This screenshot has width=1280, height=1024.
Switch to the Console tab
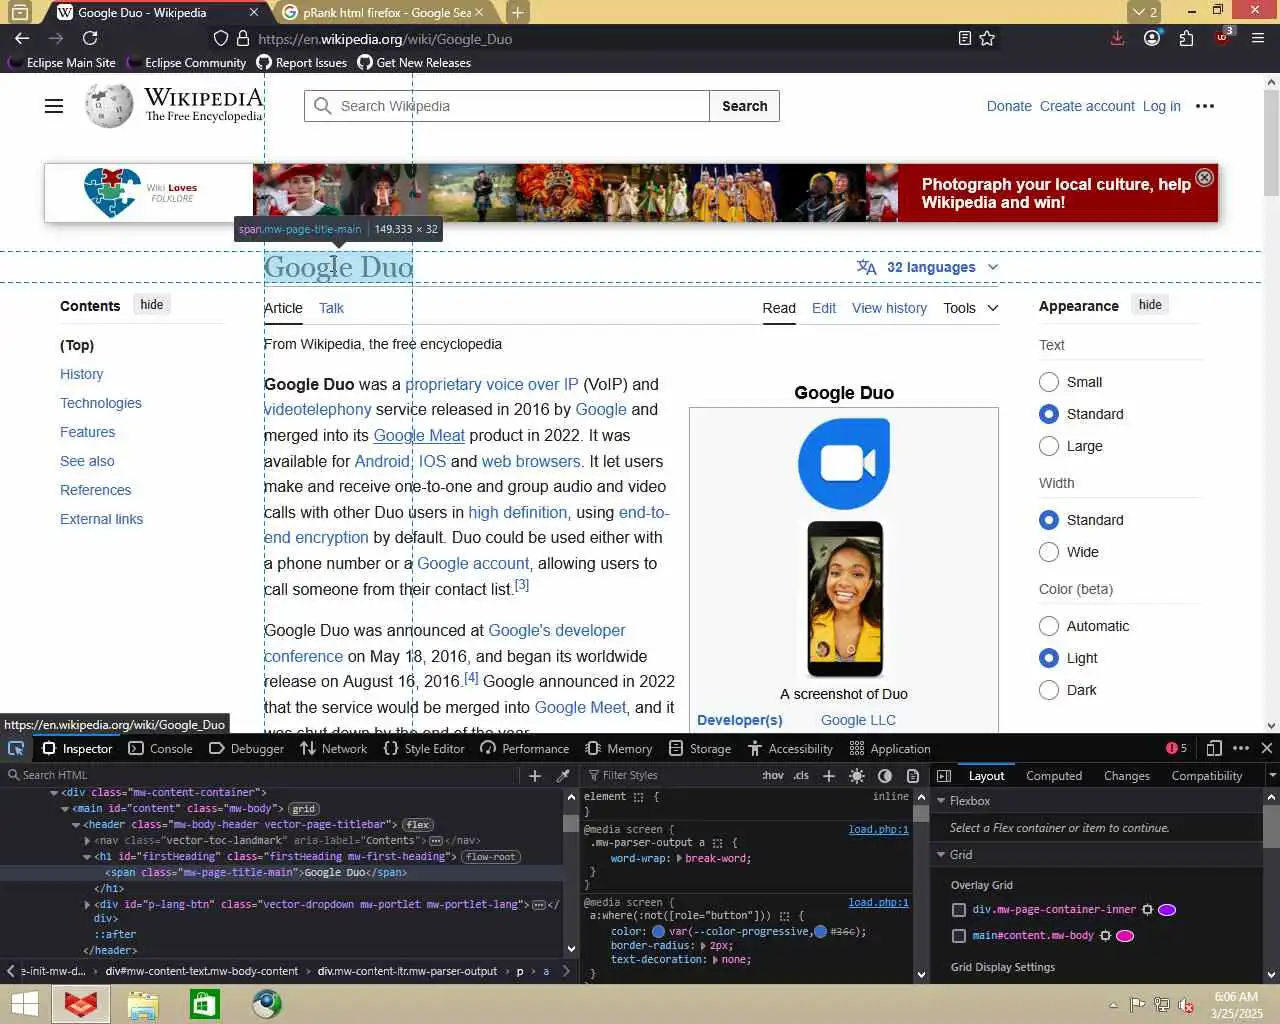tap(160, 748)
